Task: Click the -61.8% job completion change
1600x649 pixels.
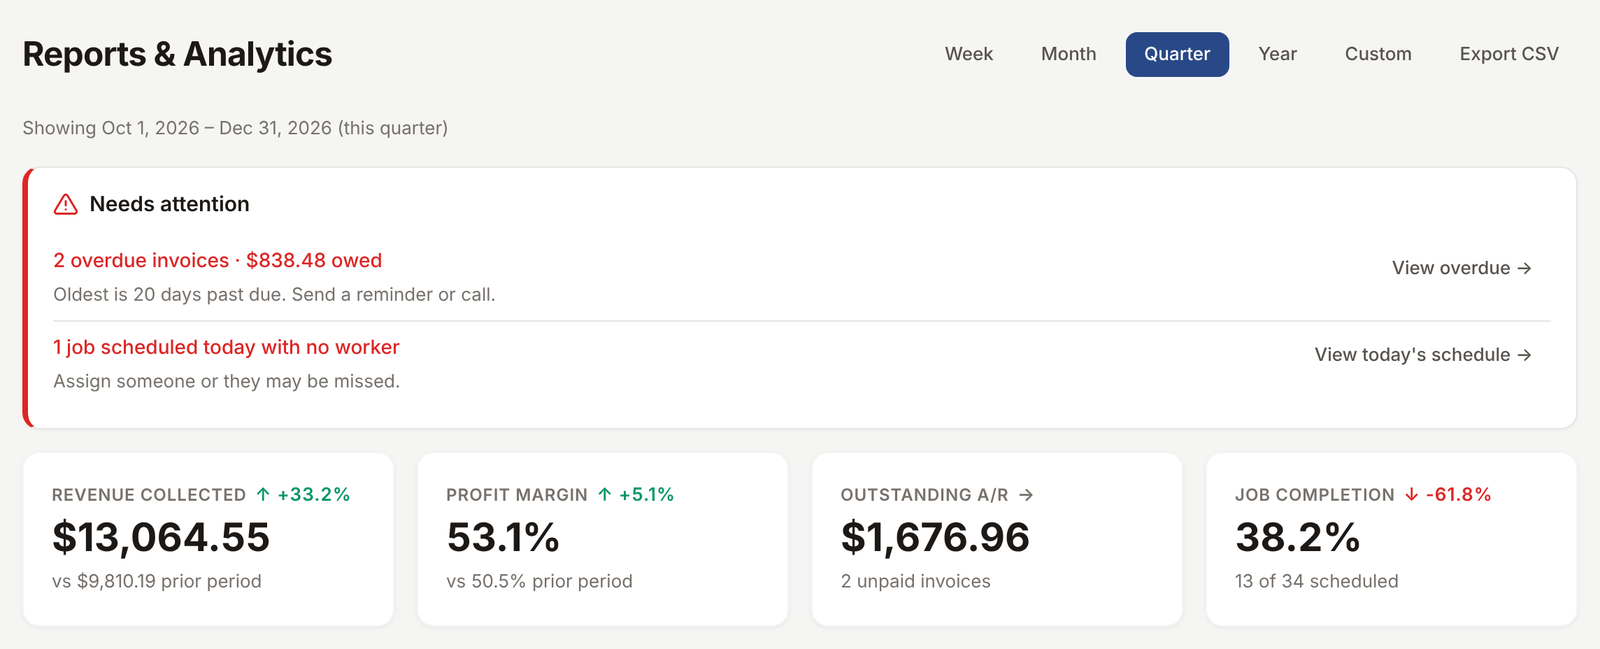Action: pyautogui.click(x=1459, y=495)
